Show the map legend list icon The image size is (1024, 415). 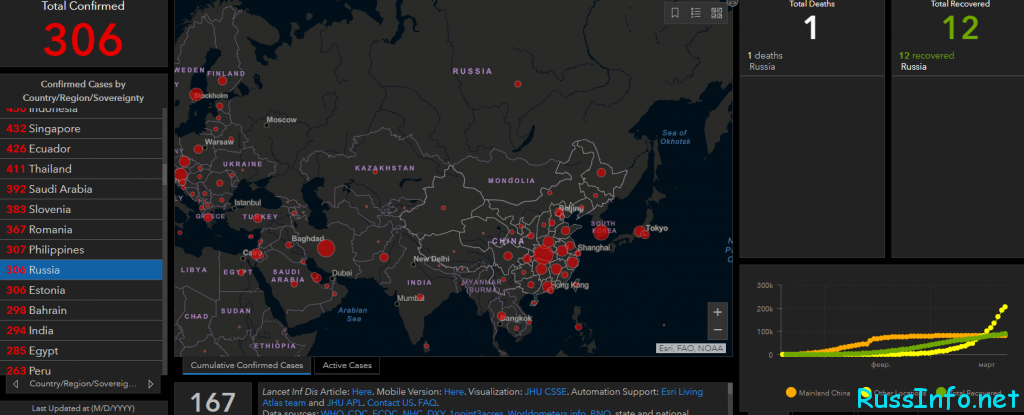[x=696, y=13]
